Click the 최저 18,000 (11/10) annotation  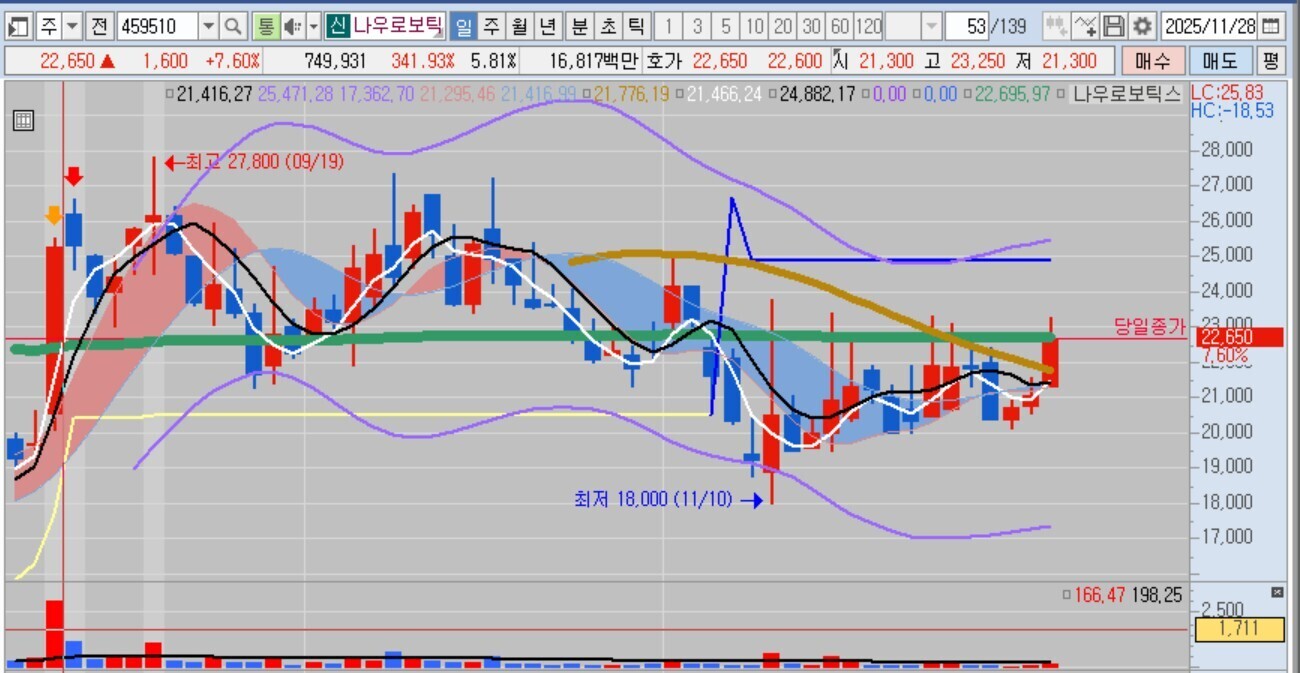pos(668,498)
